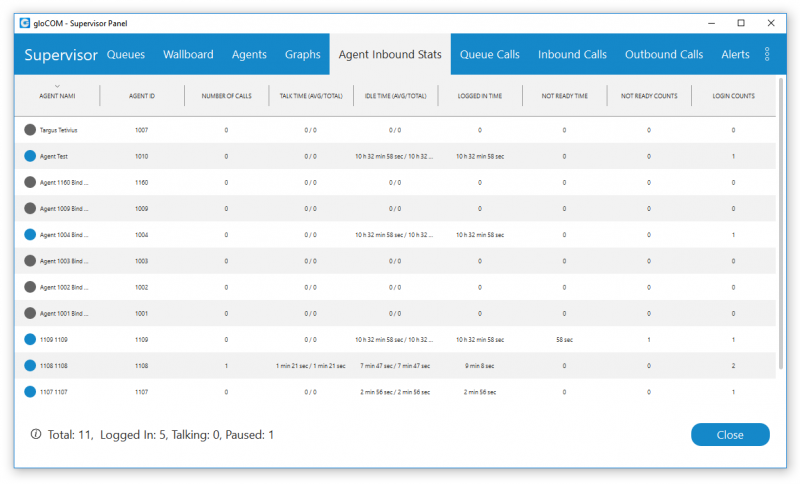Click the Number of Calls column header
The height and width of the screenshot is (484, 800).
[x=227, y=96]
